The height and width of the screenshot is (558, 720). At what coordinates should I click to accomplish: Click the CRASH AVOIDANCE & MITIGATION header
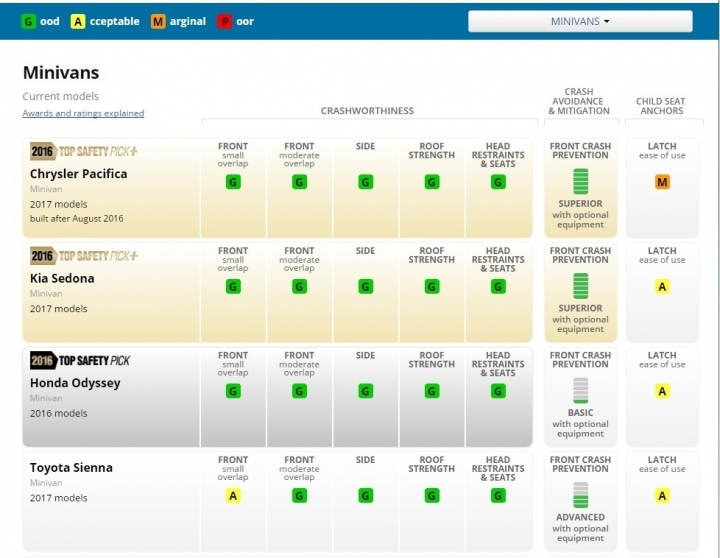[x=579, y=101]
